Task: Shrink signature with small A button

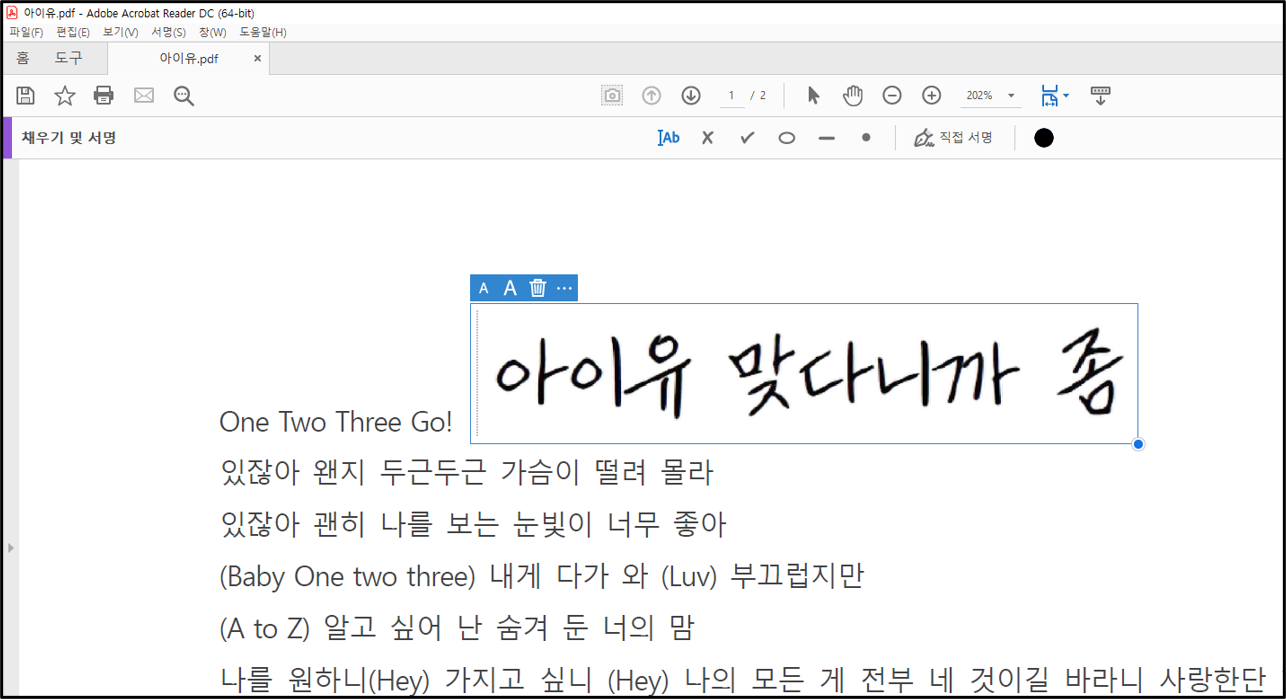Action: (x=484, y=288)
